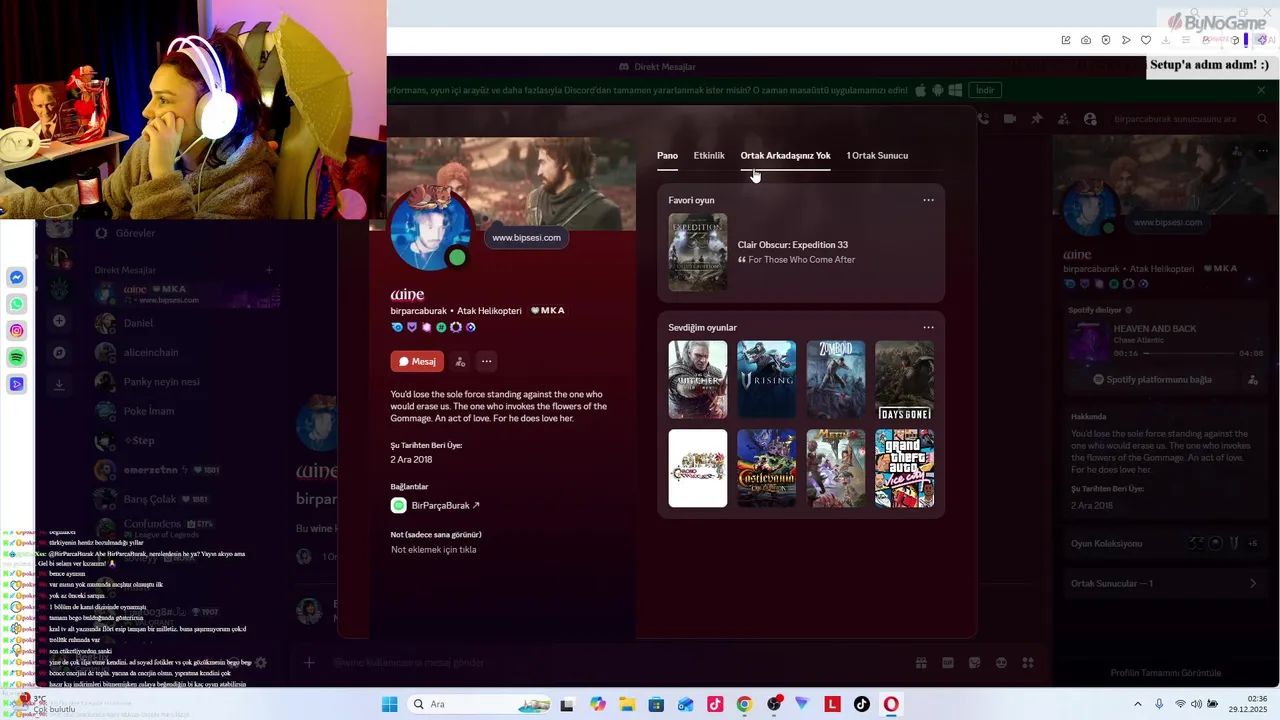Screen dimensions: 1280x720
Task: Open the BirParçaBurak connection link
Action: point(445,506)
